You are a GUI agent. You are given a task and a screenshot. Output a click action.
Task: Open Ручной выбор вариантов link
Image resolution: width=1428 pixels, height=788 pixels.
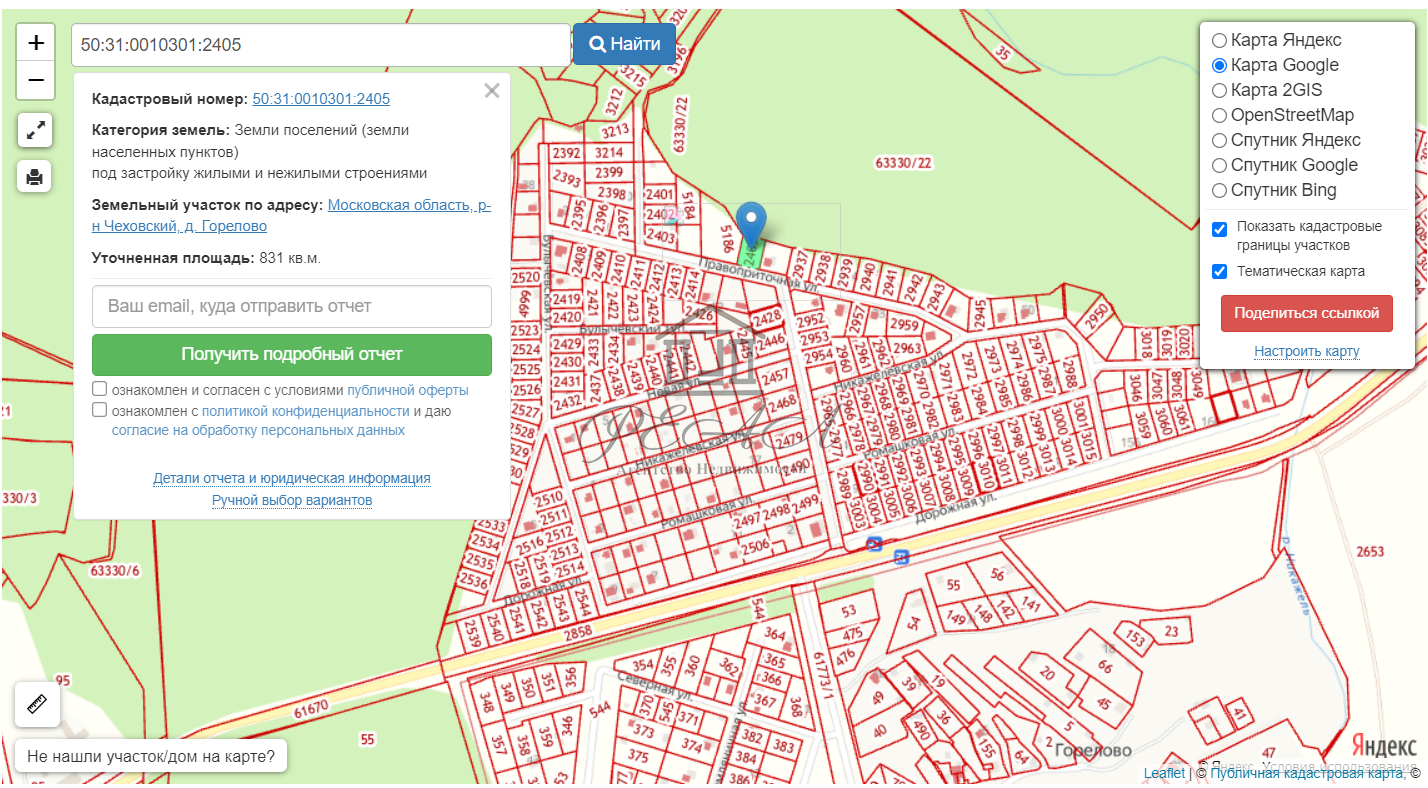292,500
